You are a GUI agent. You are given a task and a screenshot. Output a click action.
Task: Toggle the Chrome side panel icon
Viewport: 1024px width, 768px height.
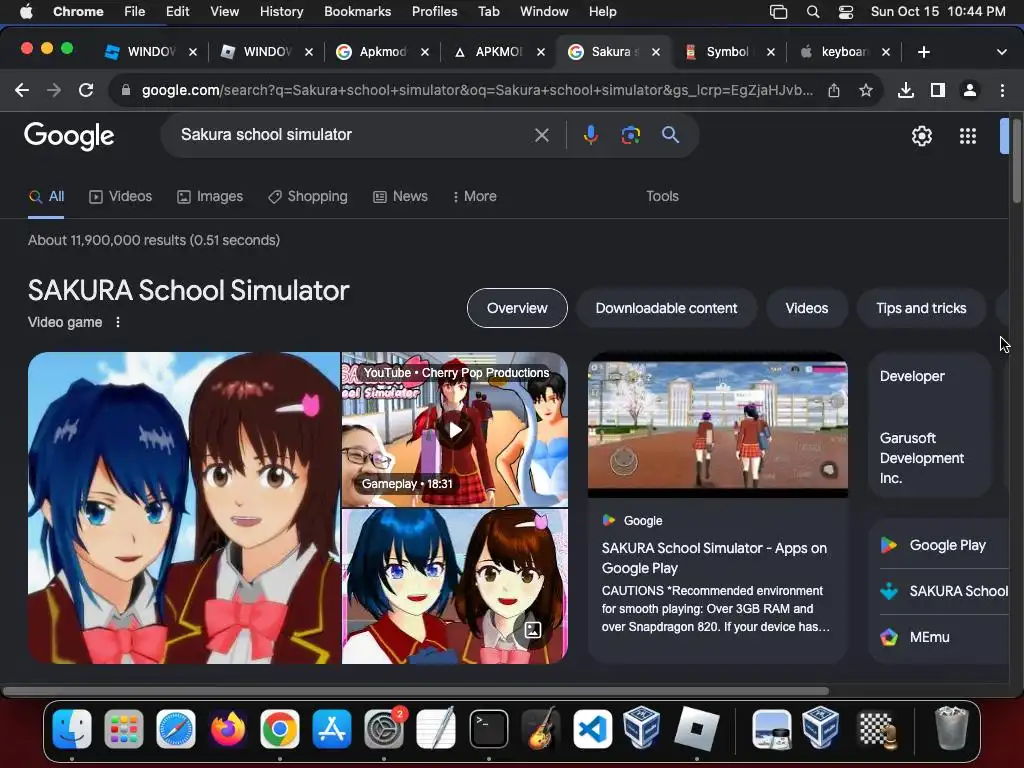pos(938,90)
